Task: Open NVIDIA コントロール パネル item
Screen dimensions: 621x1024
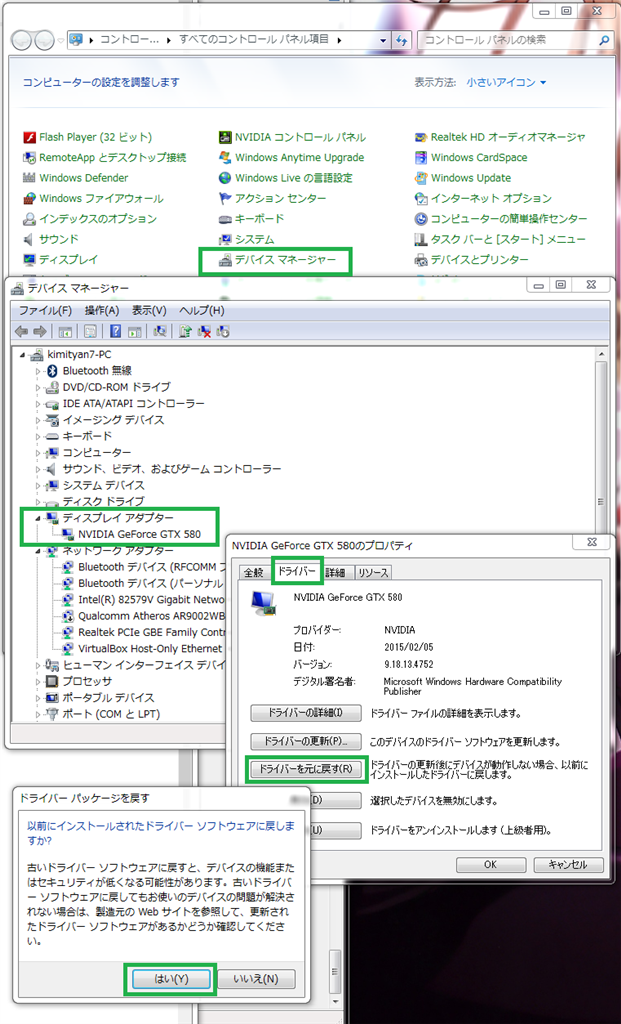Action: tap(292, 137)
